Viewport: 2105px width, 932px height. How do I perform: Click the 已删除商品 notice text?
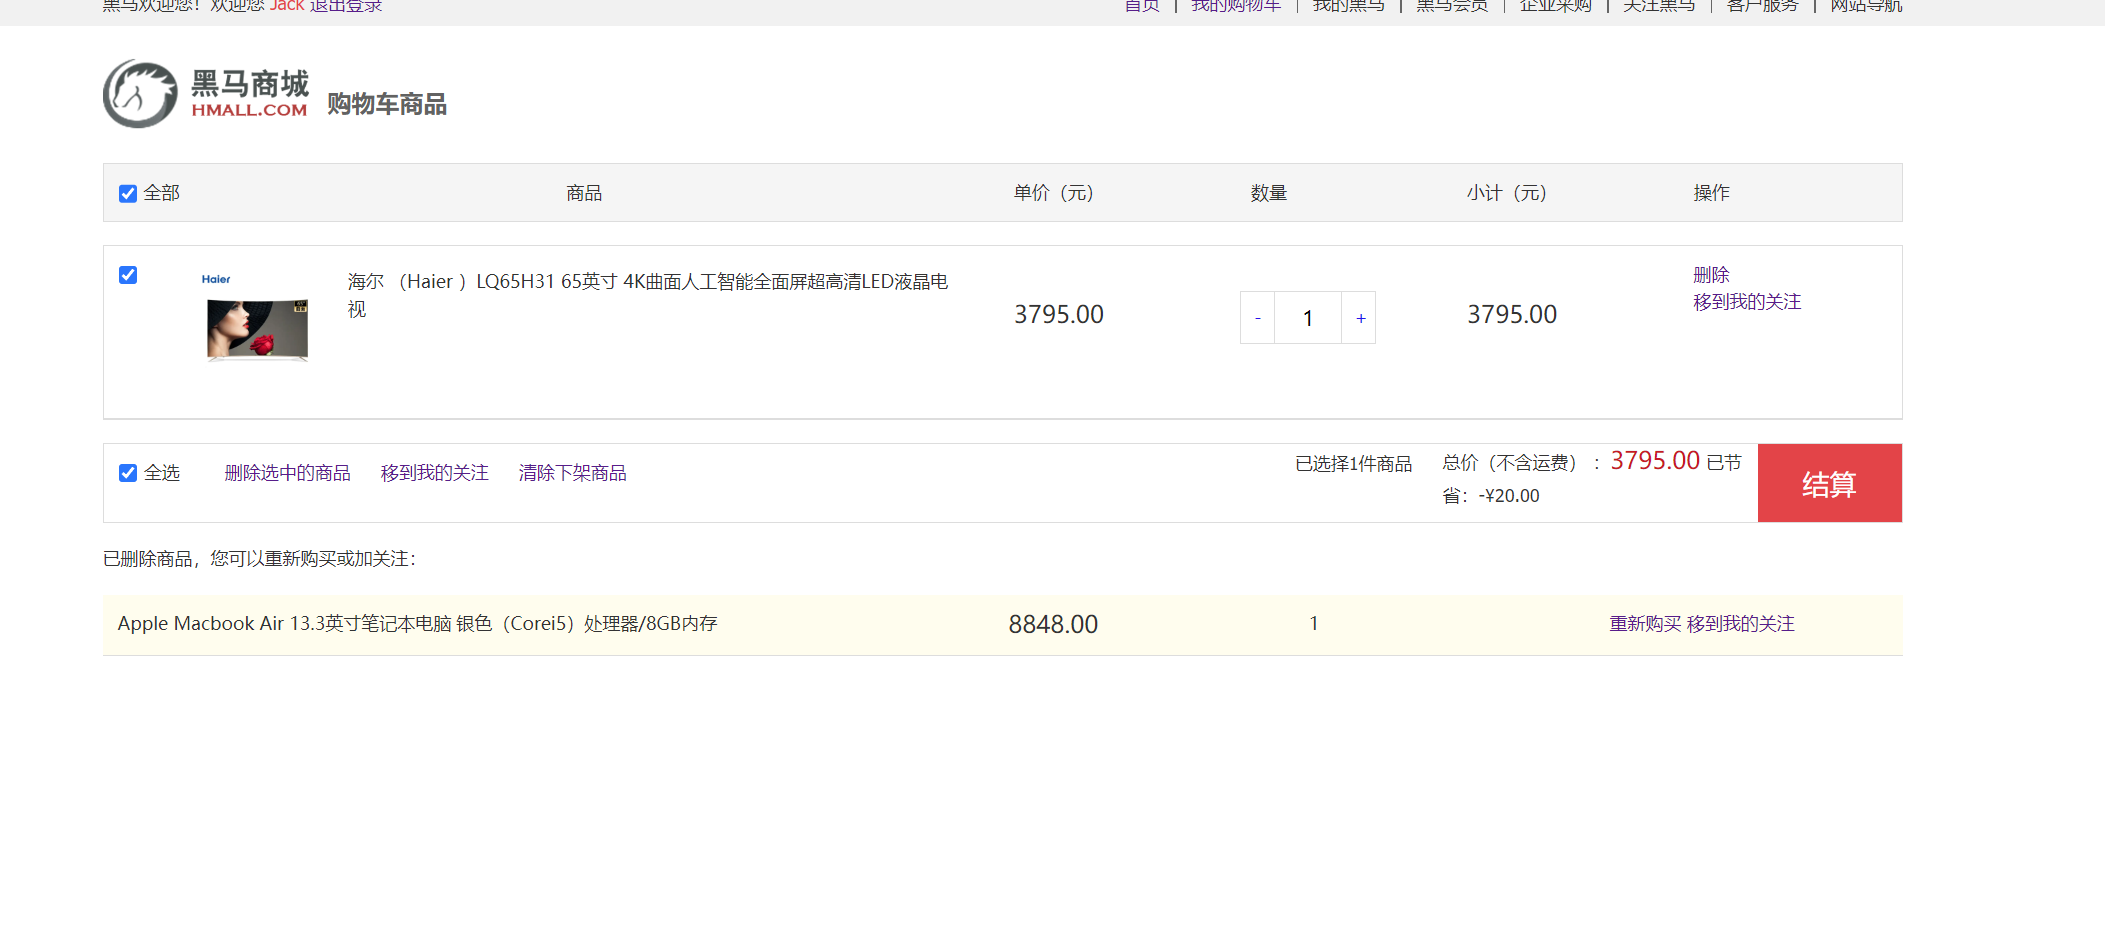coord(260,559)
